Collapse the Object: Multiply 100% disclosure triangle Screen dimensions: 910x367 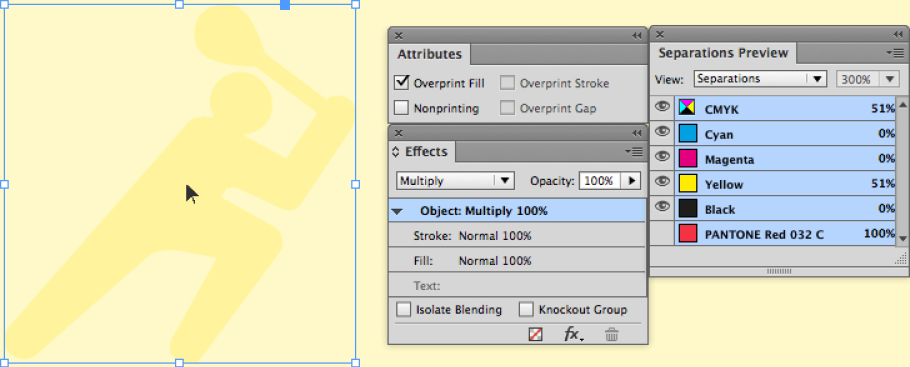click(397, 211)
